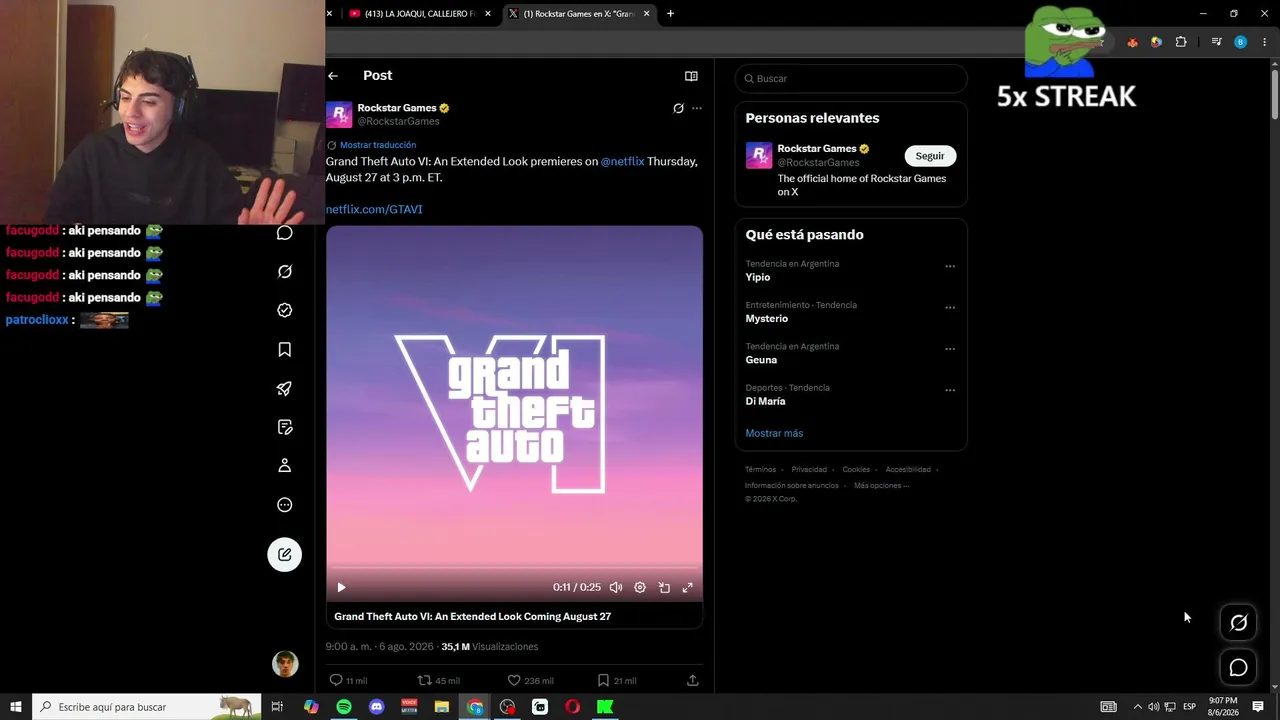This screenshot has width=1280, height=720.
Task: Open Bookmarks in the X sidebar
Action: tap(285, 350)
